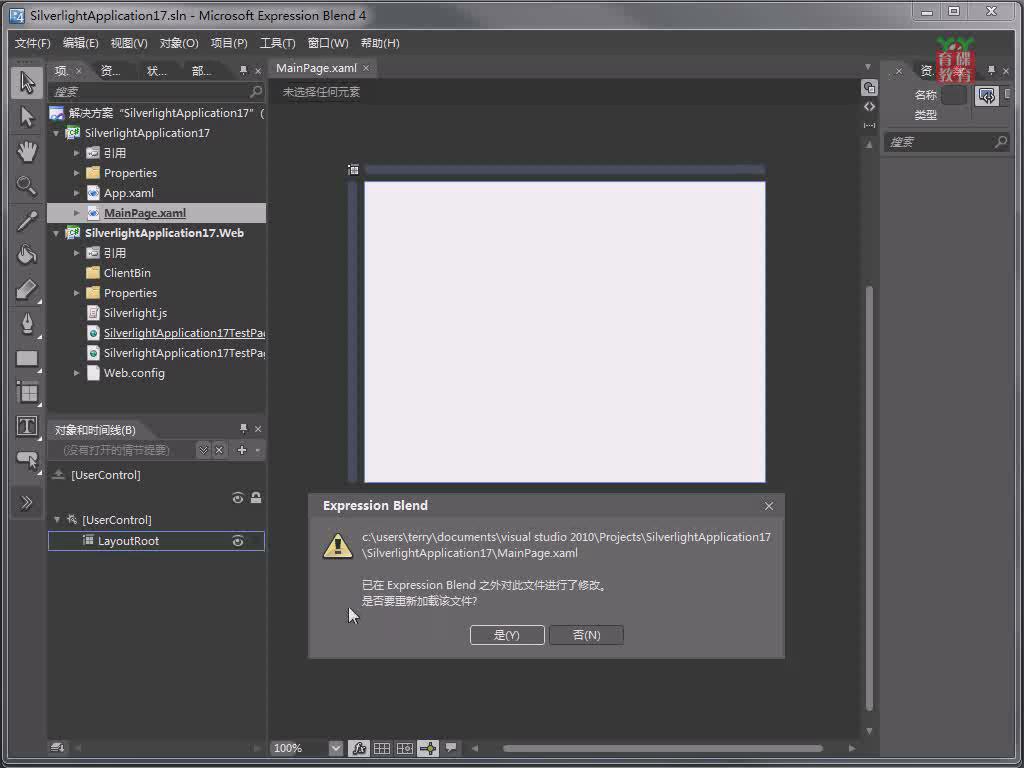Choose the TextBlock text tool

27,426
